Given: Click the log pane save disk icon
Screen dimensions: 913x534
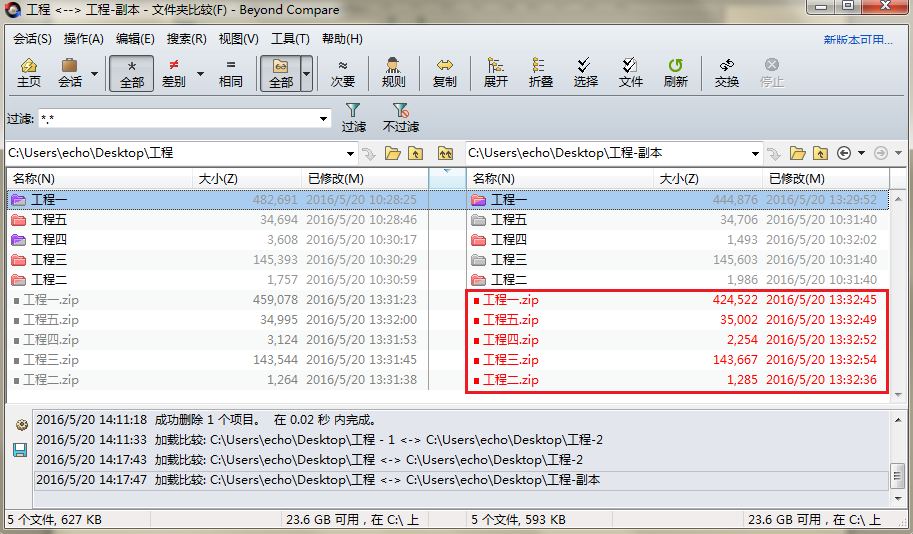Looking at the screenshot, I should tap(20, 450).
